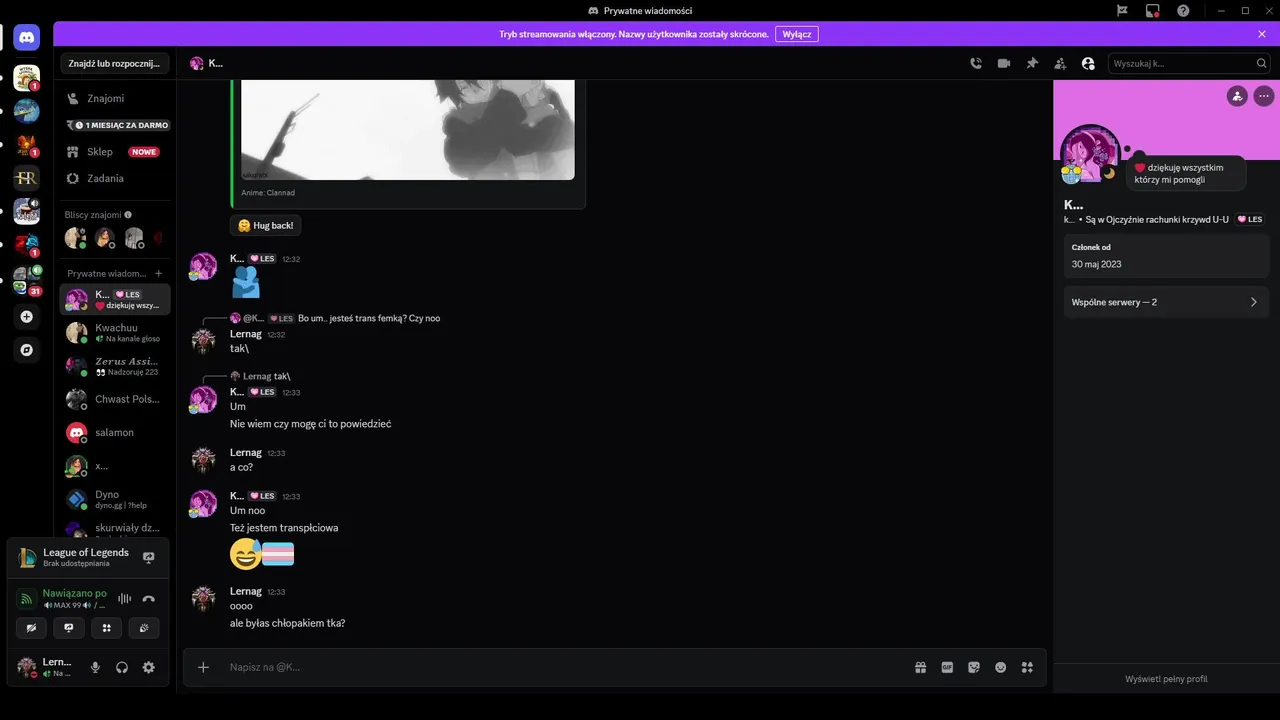Open the soundboard button
The width and height of the screenshot is (1280, 720).
[x=144, y=628]
